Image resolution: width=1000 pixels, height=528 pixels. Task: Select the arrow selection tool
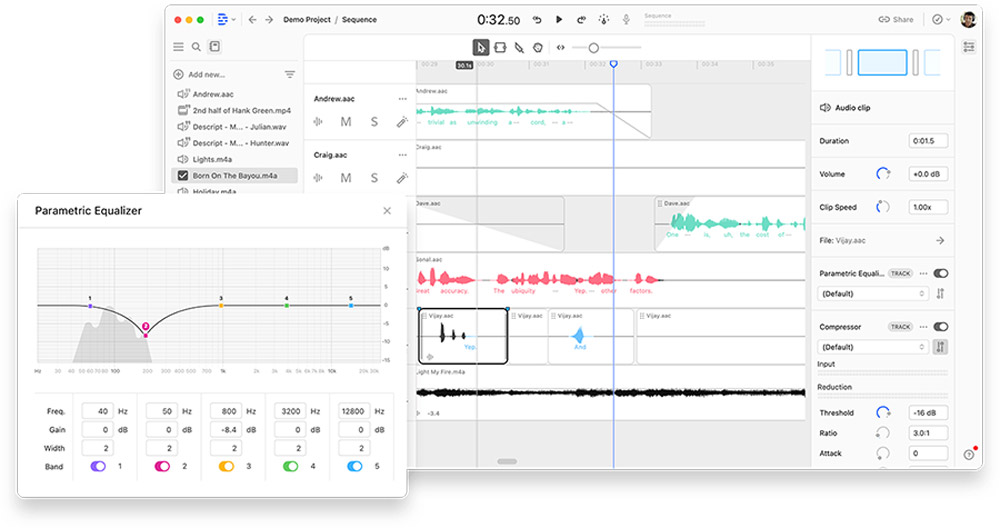481,47
